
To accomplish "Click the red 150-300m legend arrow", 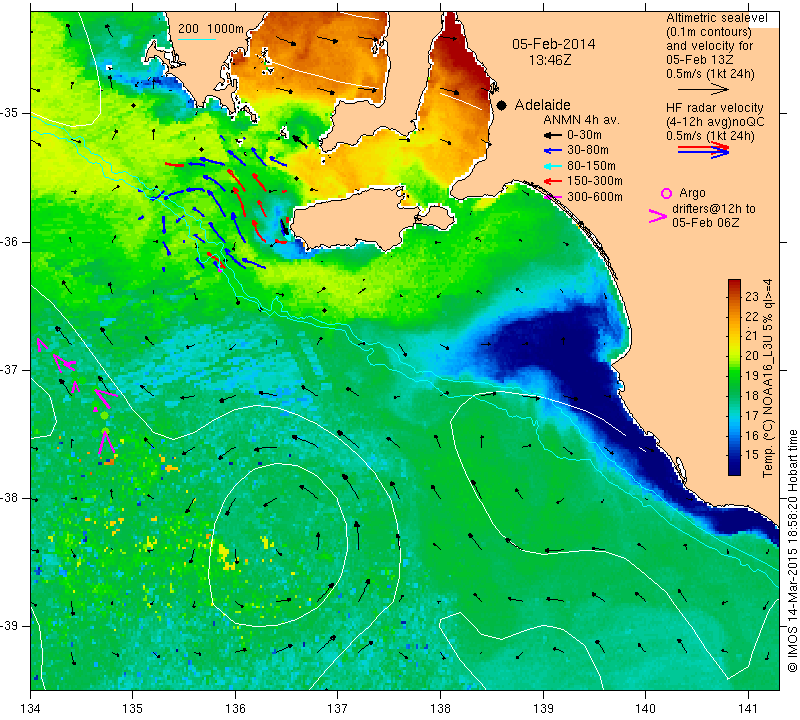I will pos(553,181).
